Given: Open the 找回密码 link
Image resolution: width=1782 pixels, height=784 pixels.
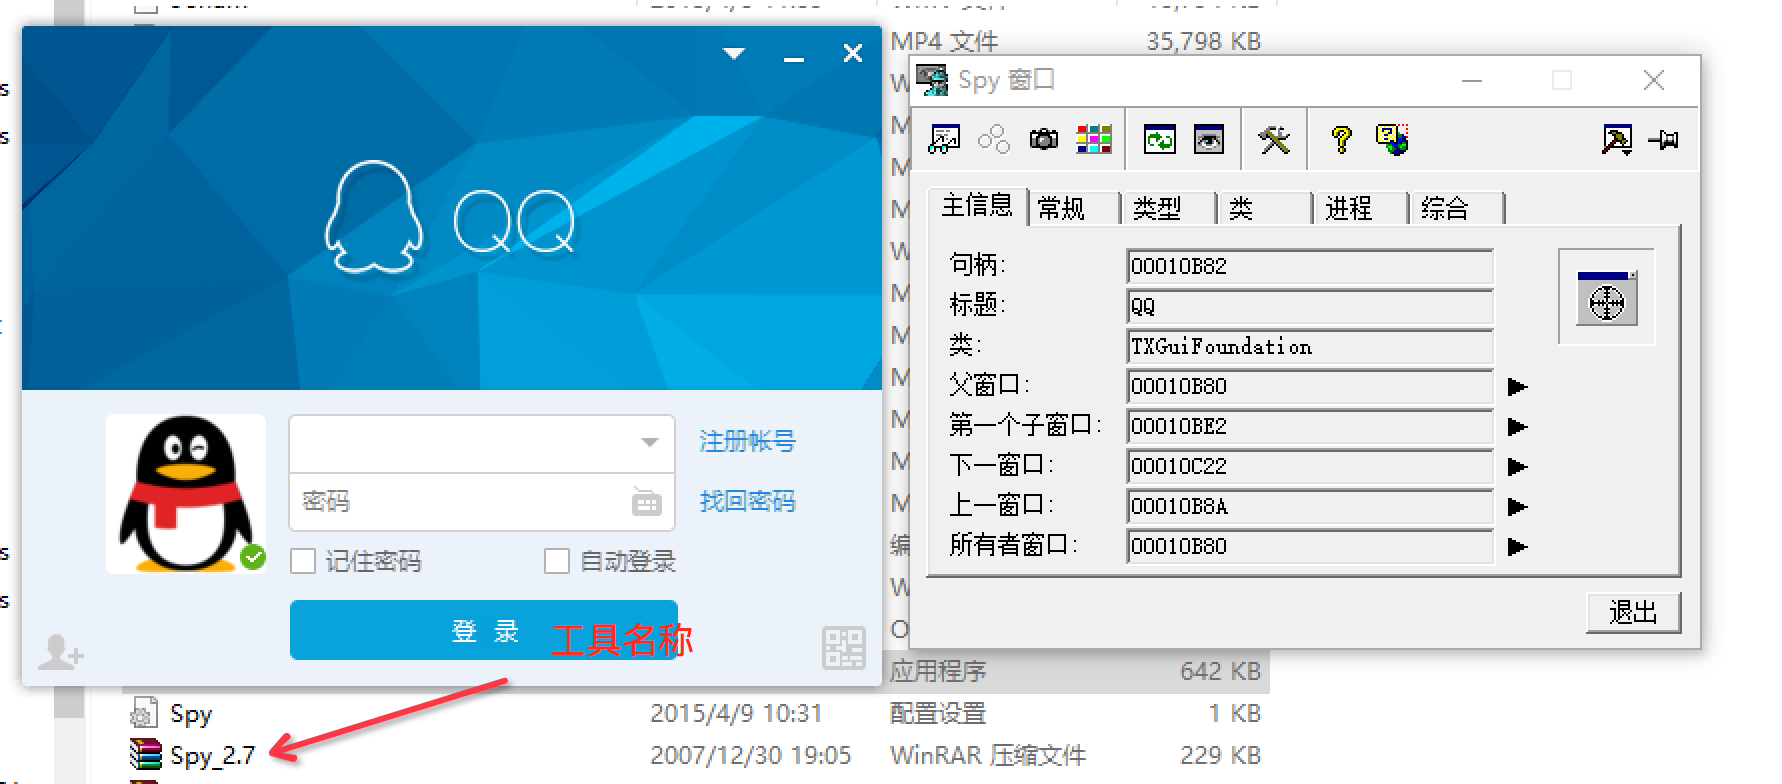Looking at the screenshot, I should 747,501.
